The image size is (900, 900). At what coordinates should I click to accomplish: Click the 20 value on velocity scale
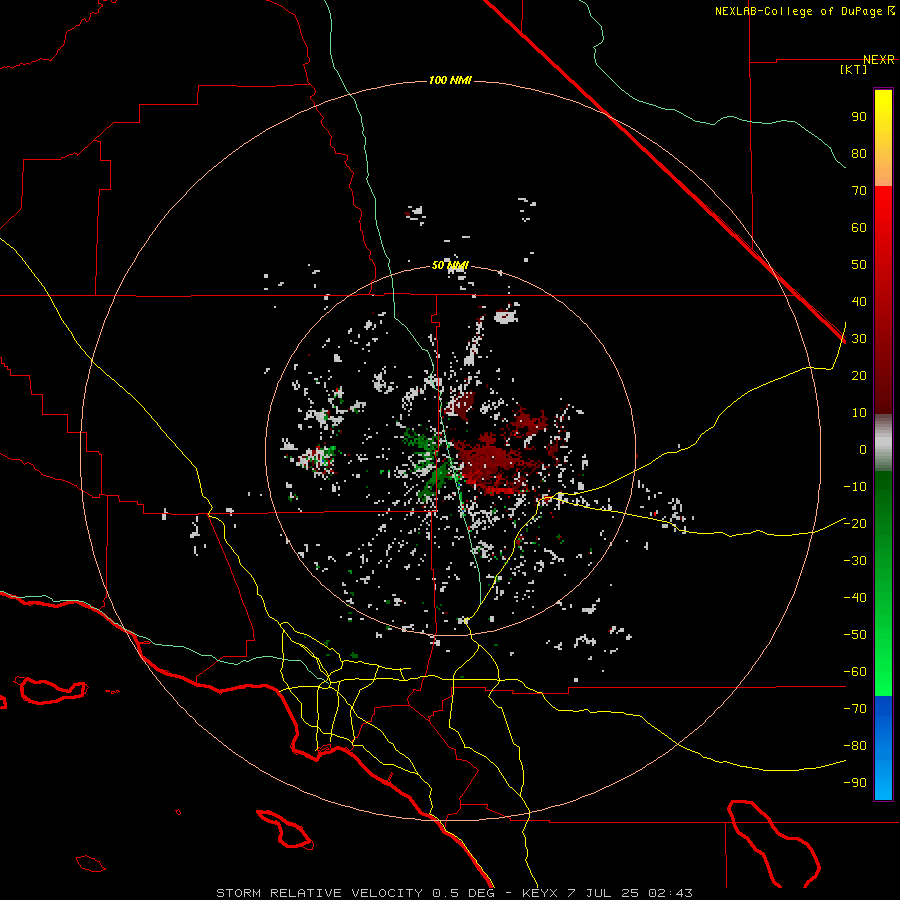[x=859, y=375]
